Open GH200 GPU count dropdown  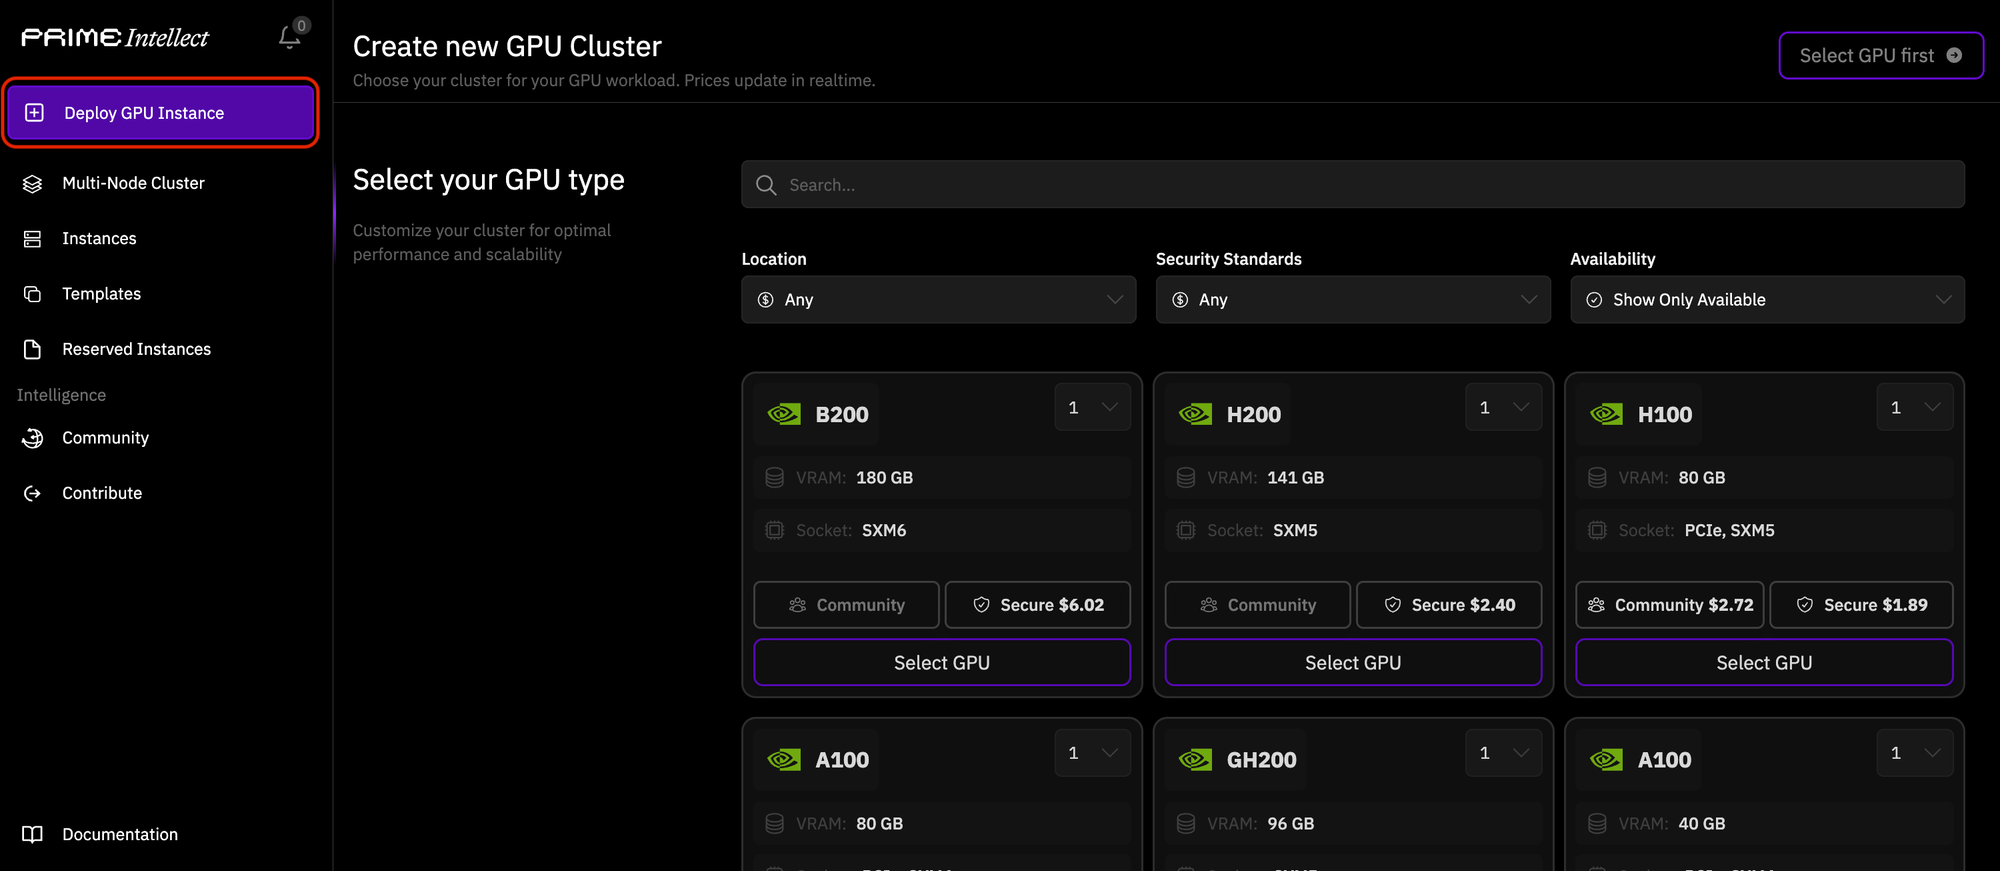[1503, 753]
